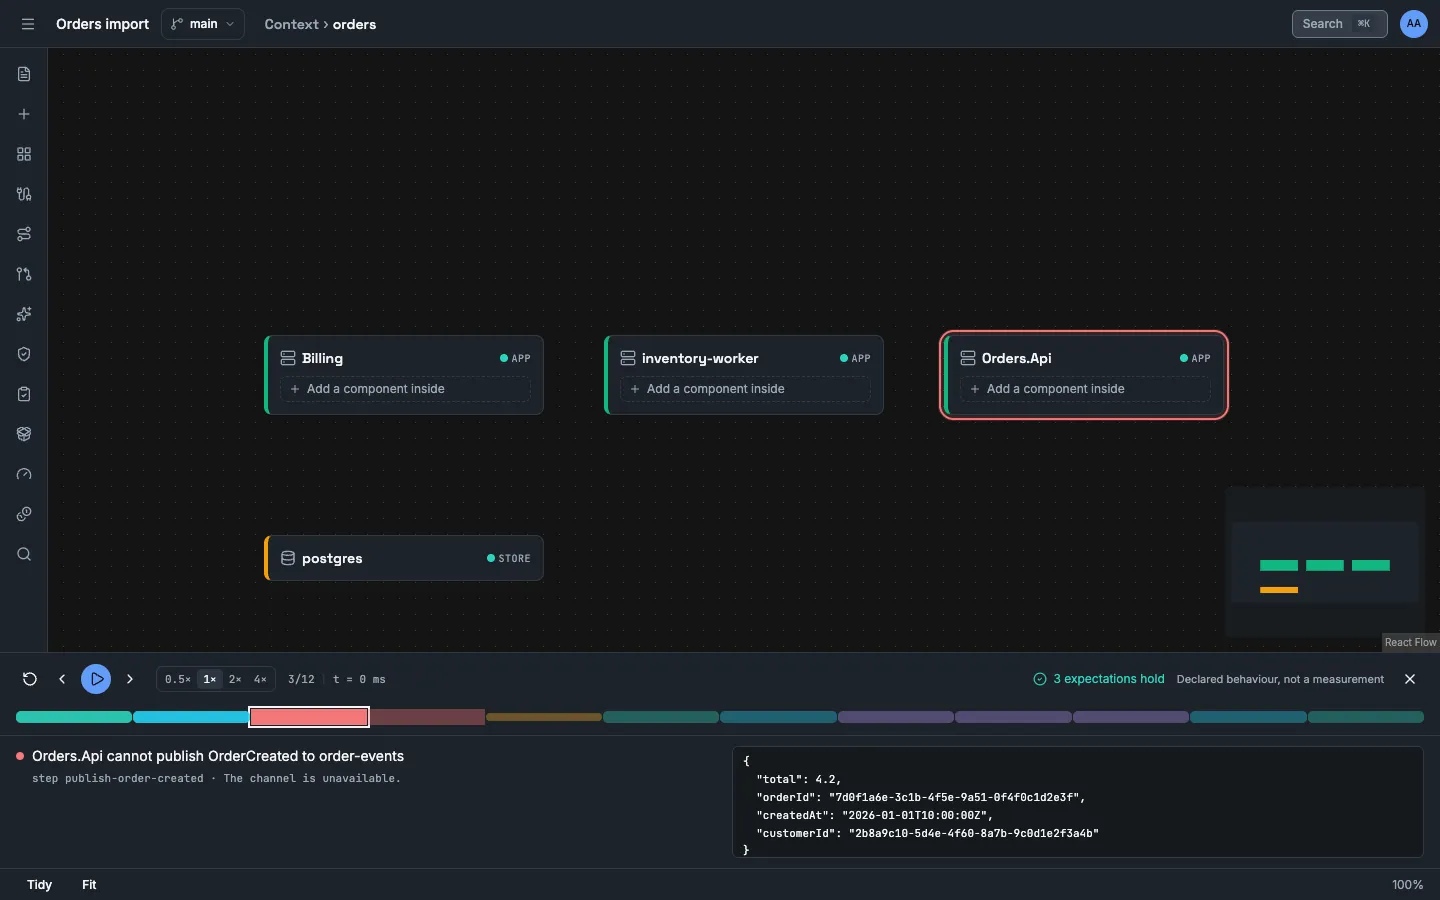Click the plus icon in sidebar

tap(24, 114)
